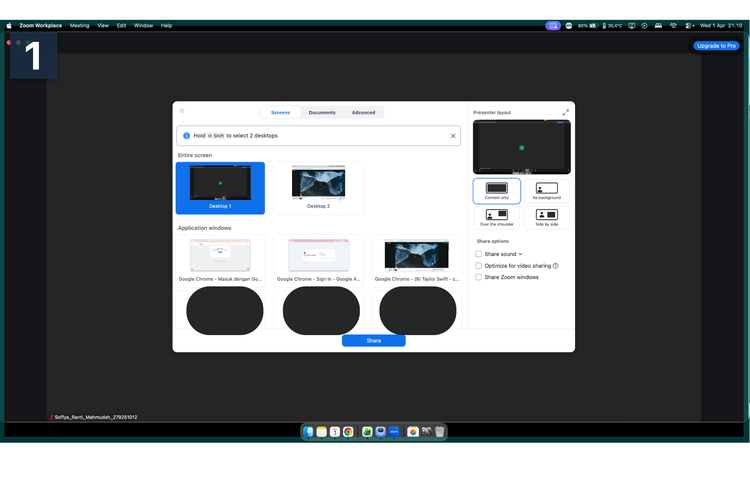Enable the Share sound checkbox
Viewport: 750px width, 500px height.
coord(478,254)
